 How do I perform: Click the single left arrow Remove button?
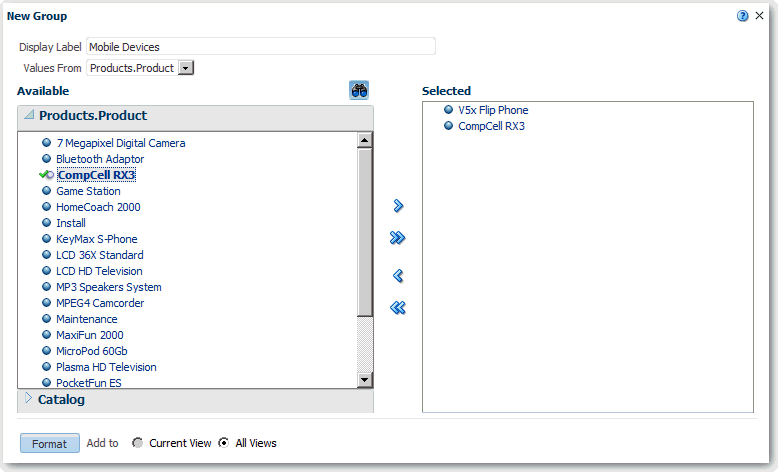[x=398, y=275]
